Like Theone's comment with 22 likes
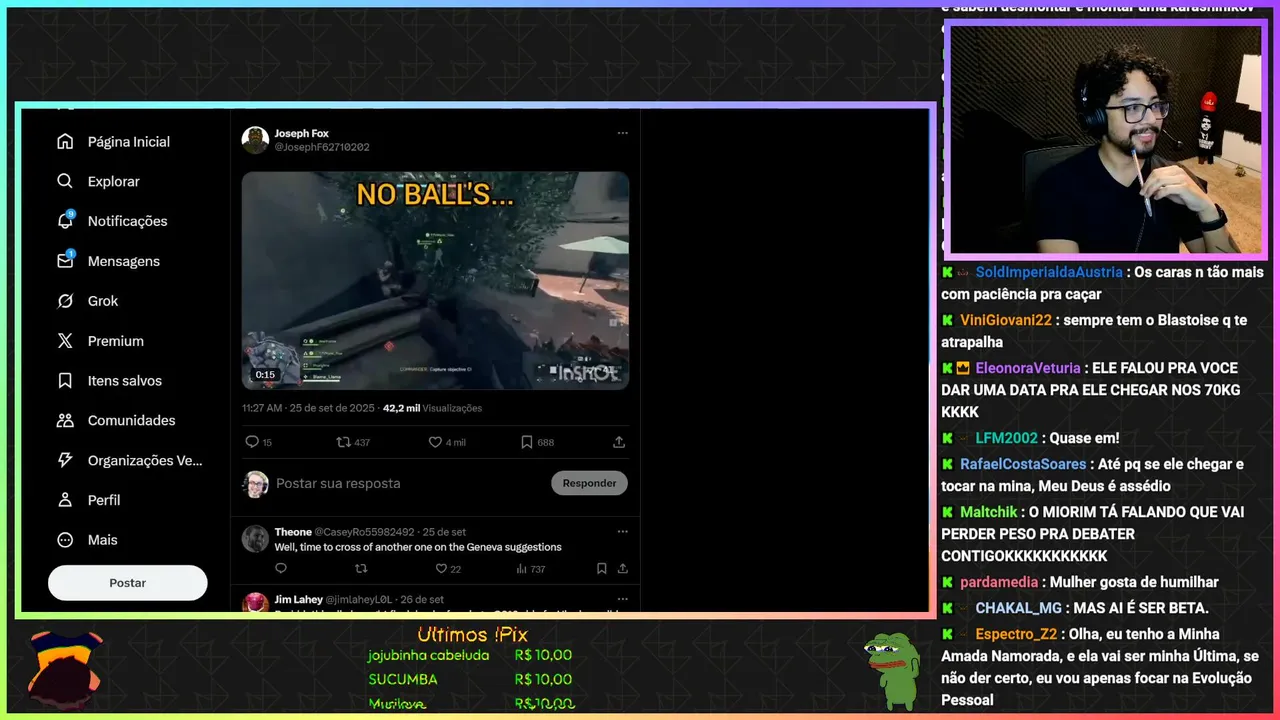The image size is (1280, 720). tap(441, 568)
